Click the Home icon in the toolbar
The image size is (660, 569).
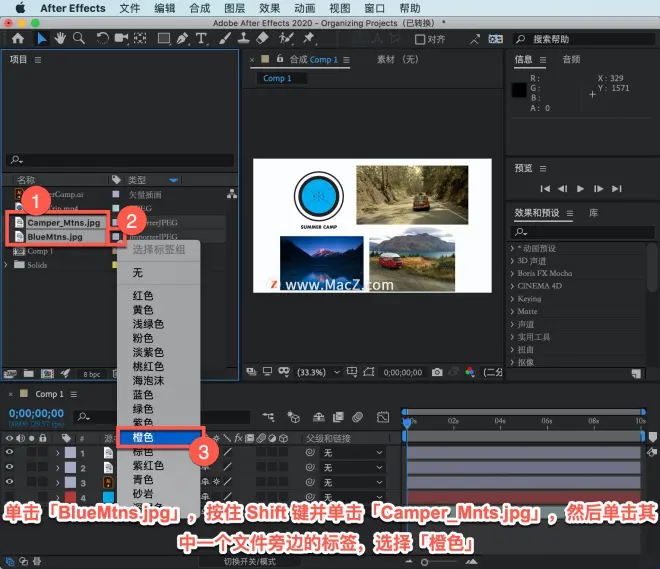tap(18, 39)
